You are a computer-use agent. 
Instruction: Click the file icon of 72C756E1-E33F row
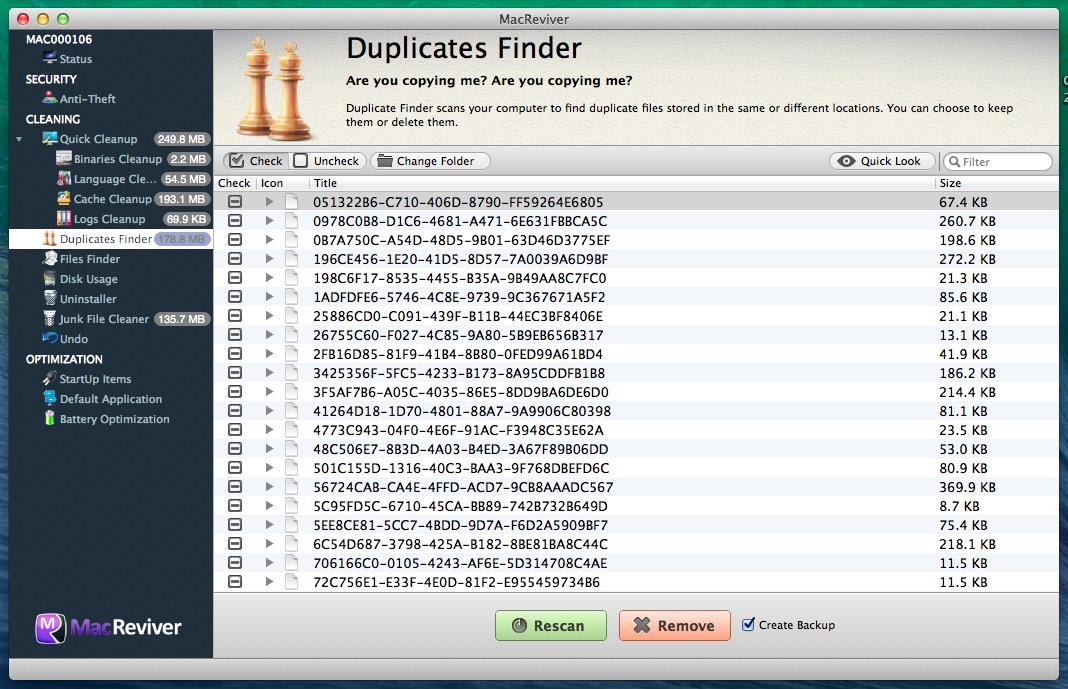(292, 581)
